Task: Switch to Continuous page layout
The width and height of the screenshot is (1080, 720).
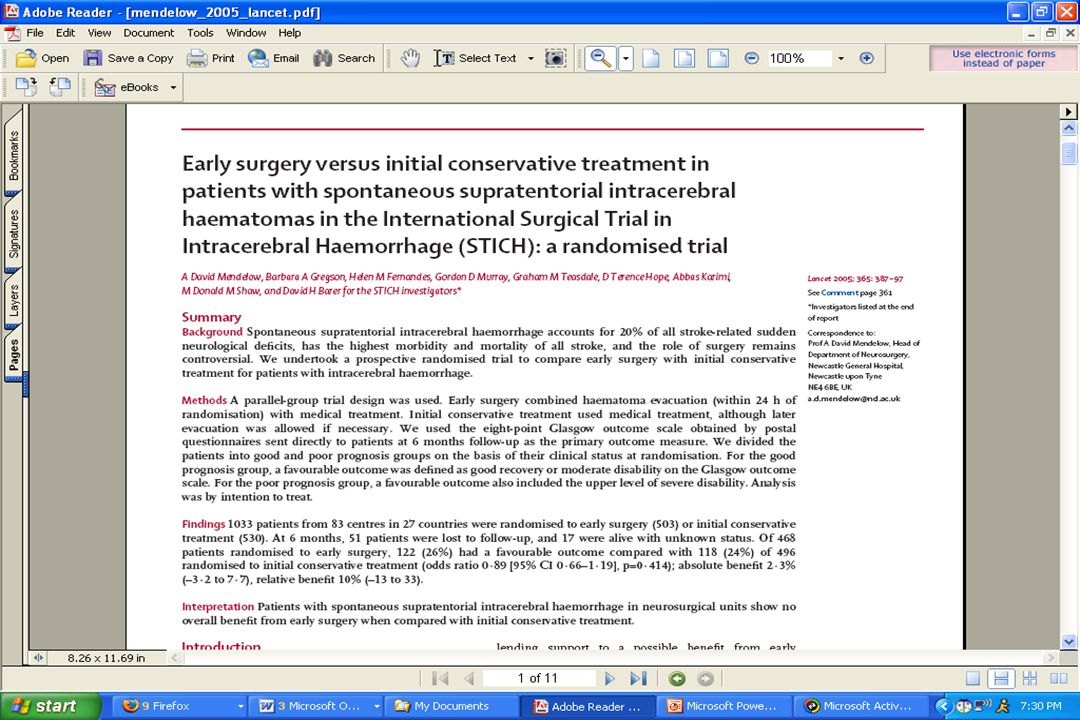Action: coord(1001,679)
